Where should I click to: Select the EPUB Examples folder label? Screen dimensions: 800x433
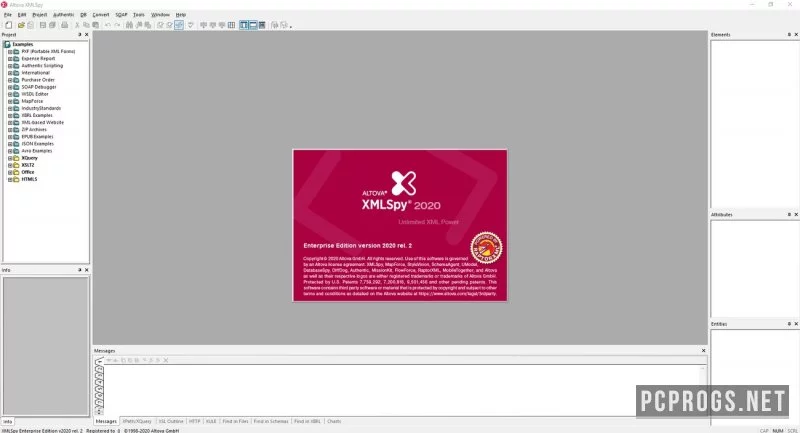point(37,137)
